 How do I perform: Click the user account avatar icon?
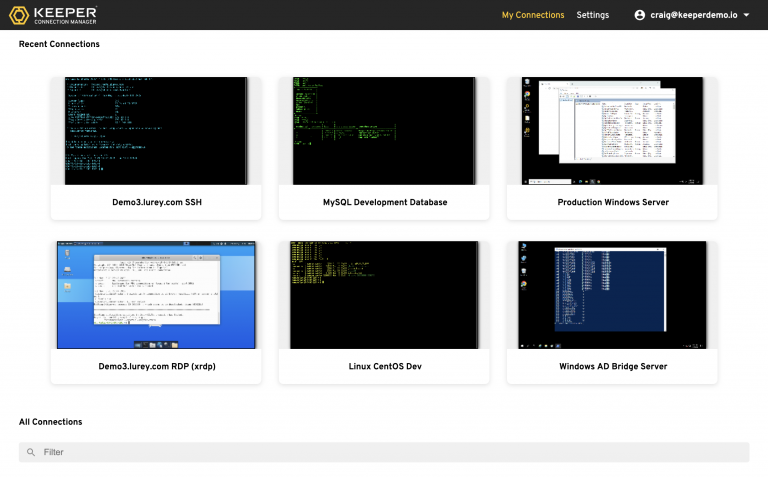(640, 15)
